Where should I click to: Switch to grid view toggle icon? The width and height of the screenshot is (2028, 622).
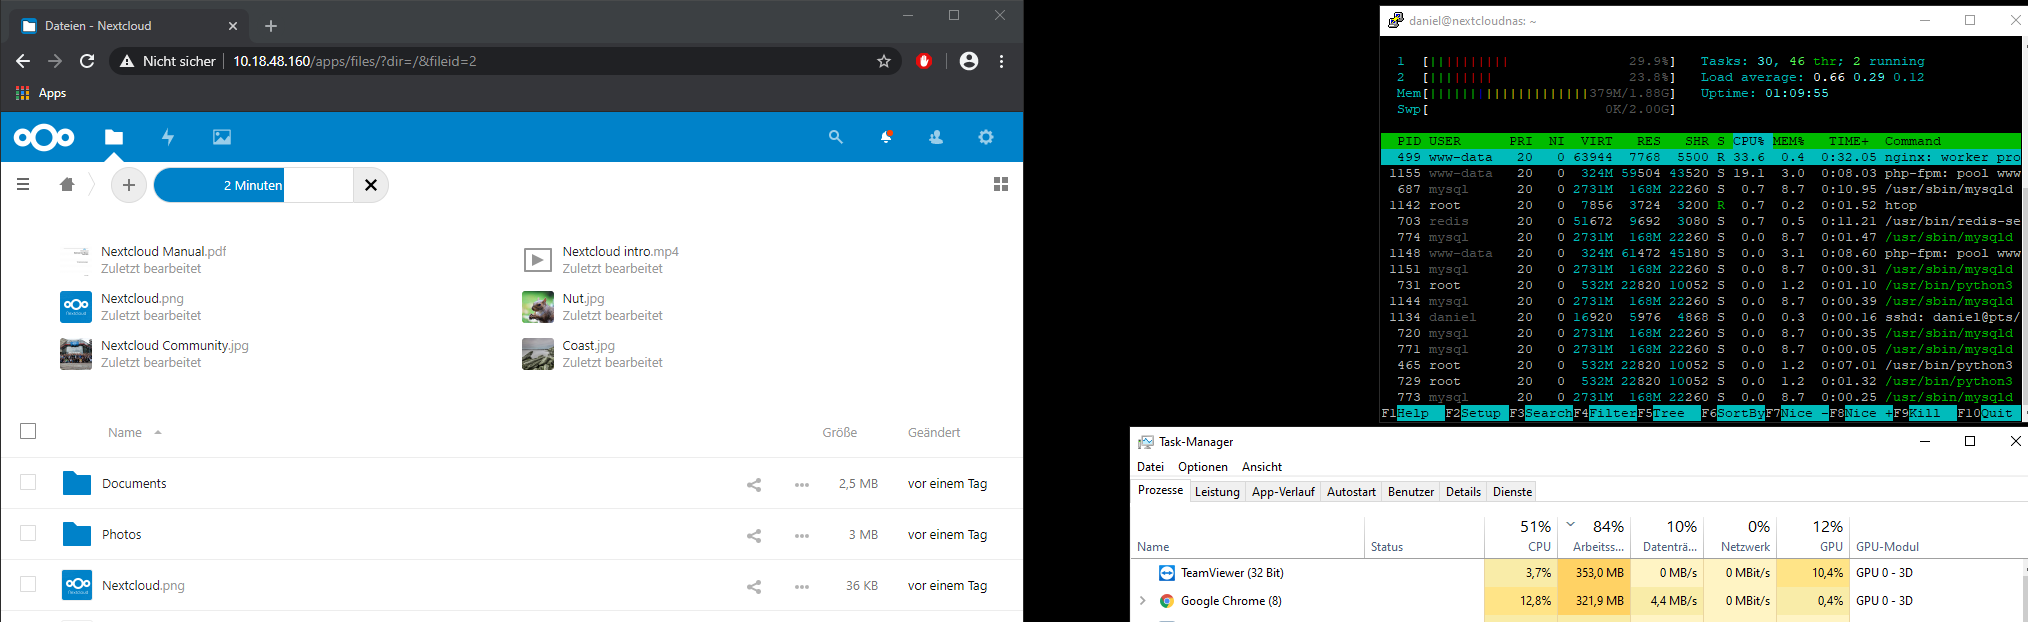tap(1001, 184)
